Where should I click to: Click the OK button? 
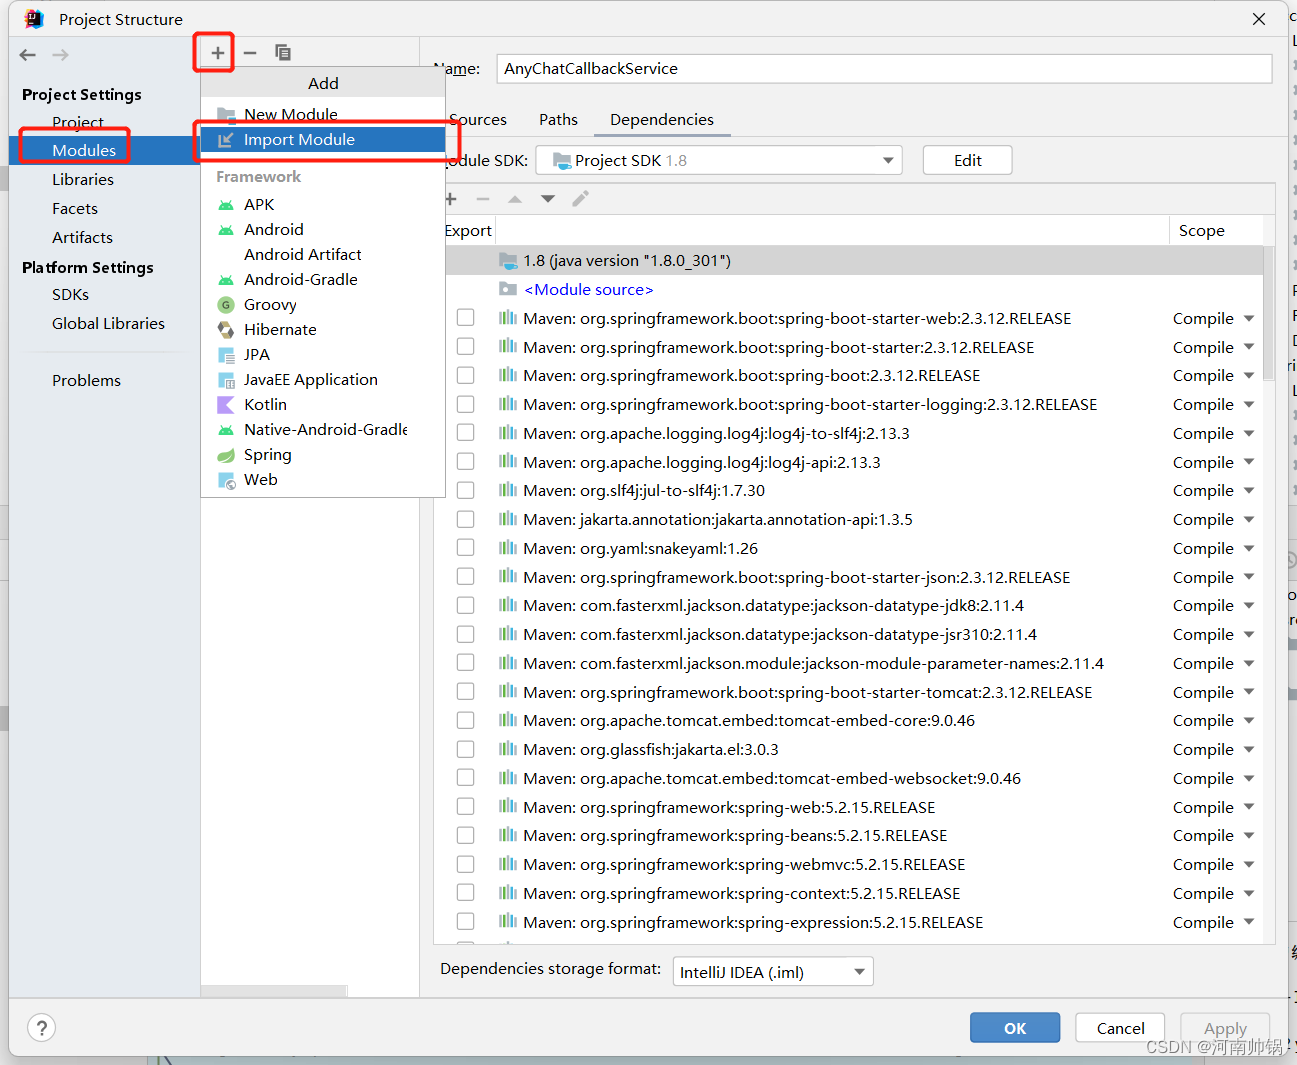(x=1015, y=1028)
